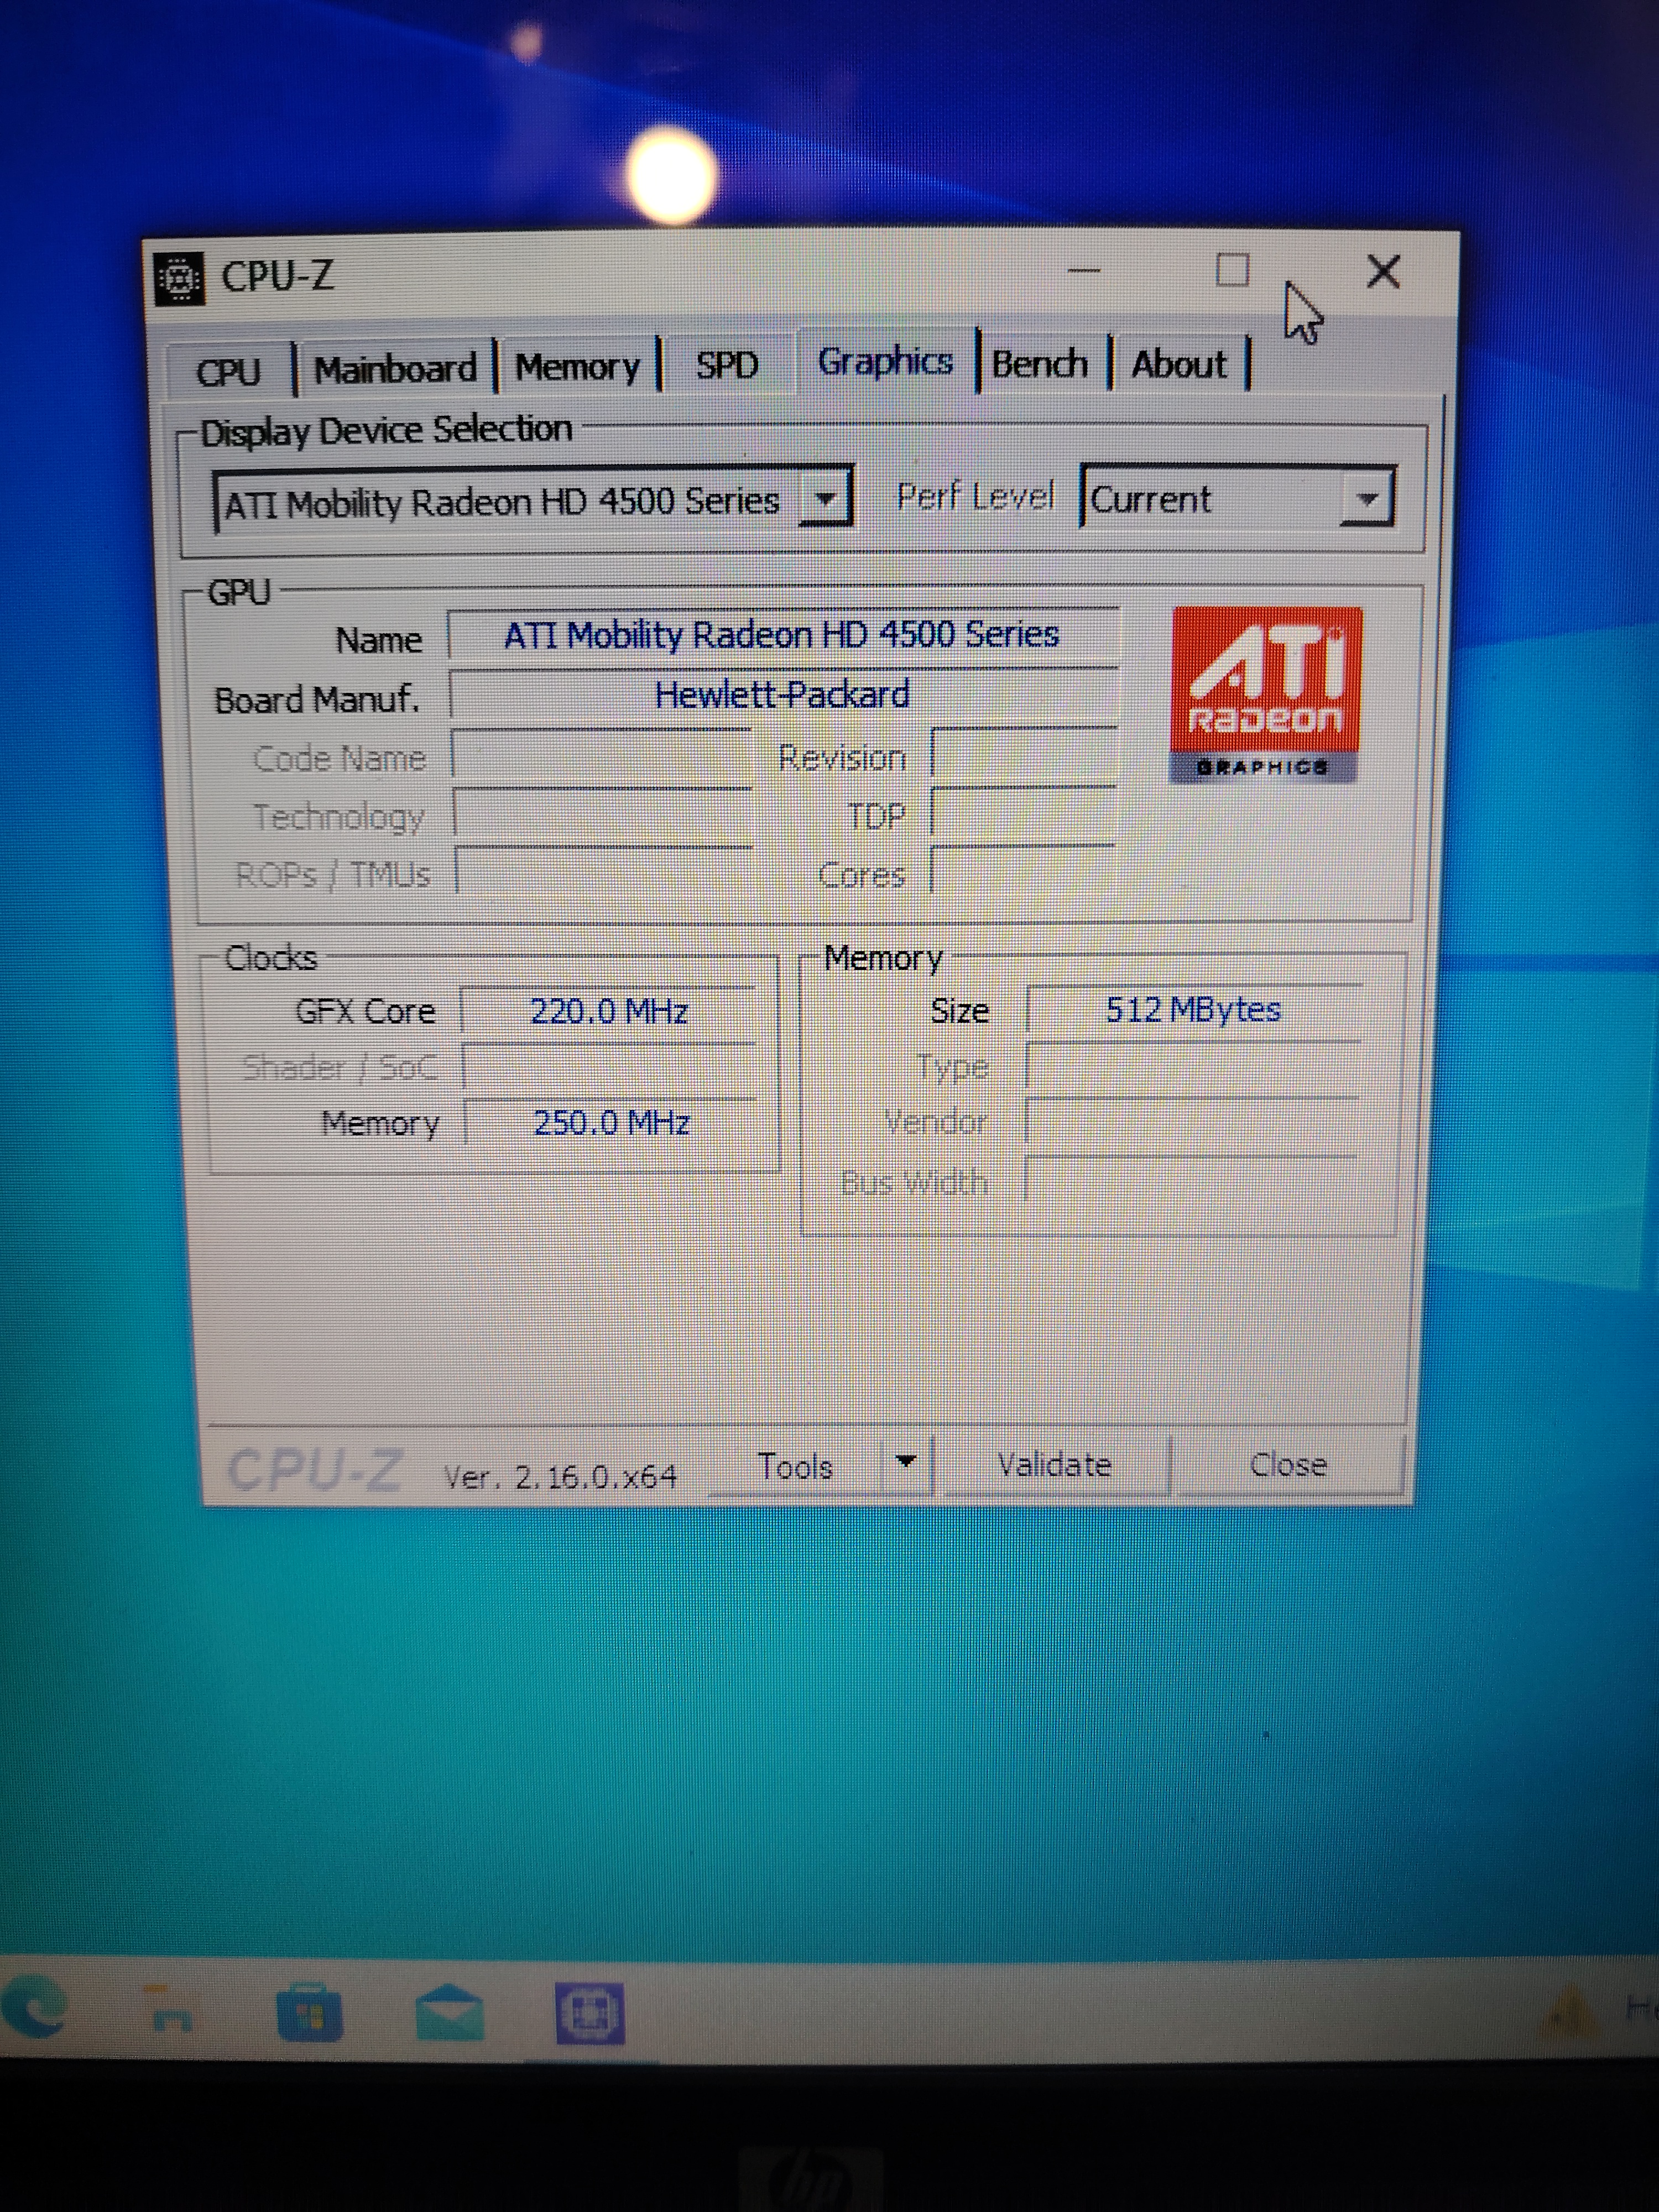Open Microsoft Store from the taskbar
Screen dimensions: 1659x2212
pos(309,2012)
